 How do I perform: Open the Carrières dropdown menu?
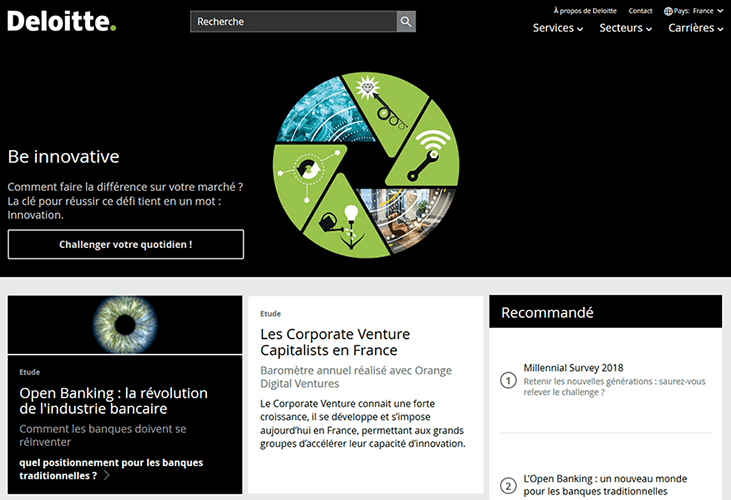point(696,28)
